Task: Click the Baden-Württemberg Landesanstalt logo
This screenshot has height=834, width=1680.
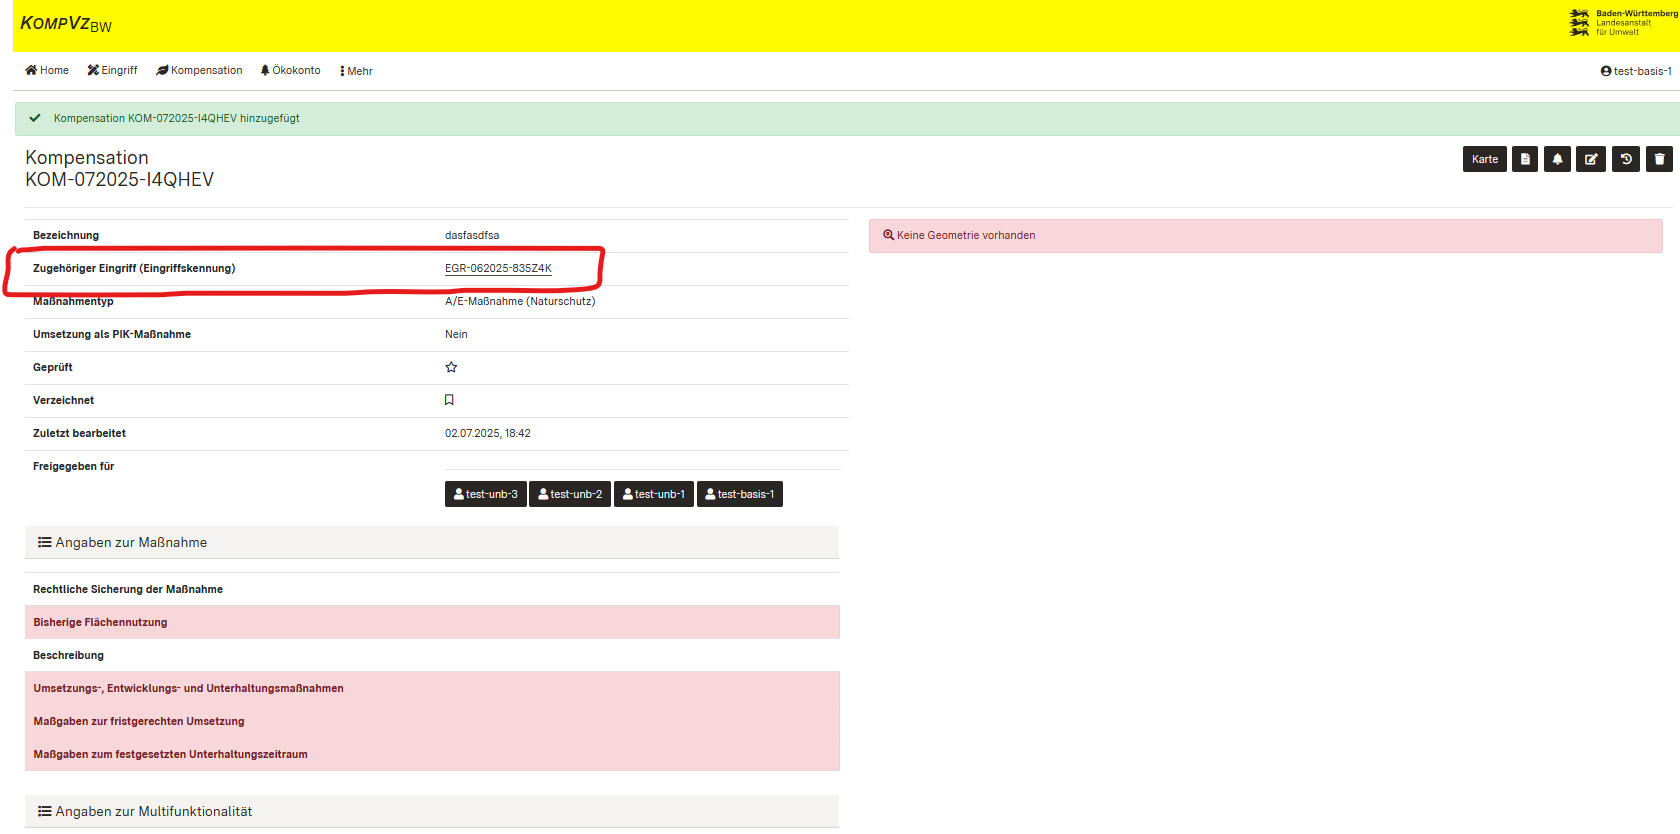Action: pos(1622,23)
